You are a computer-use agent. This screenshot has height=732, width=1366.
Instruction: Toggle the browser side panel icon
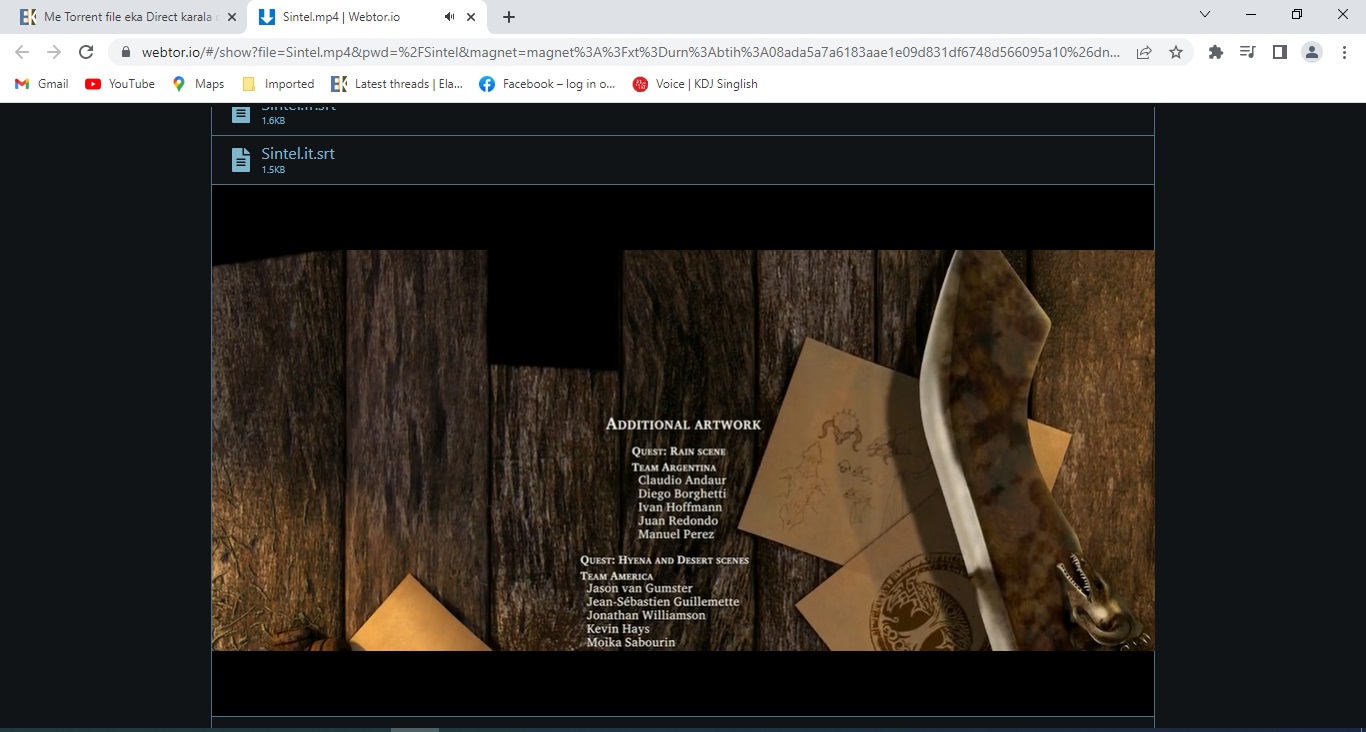tap(1279, 52)
